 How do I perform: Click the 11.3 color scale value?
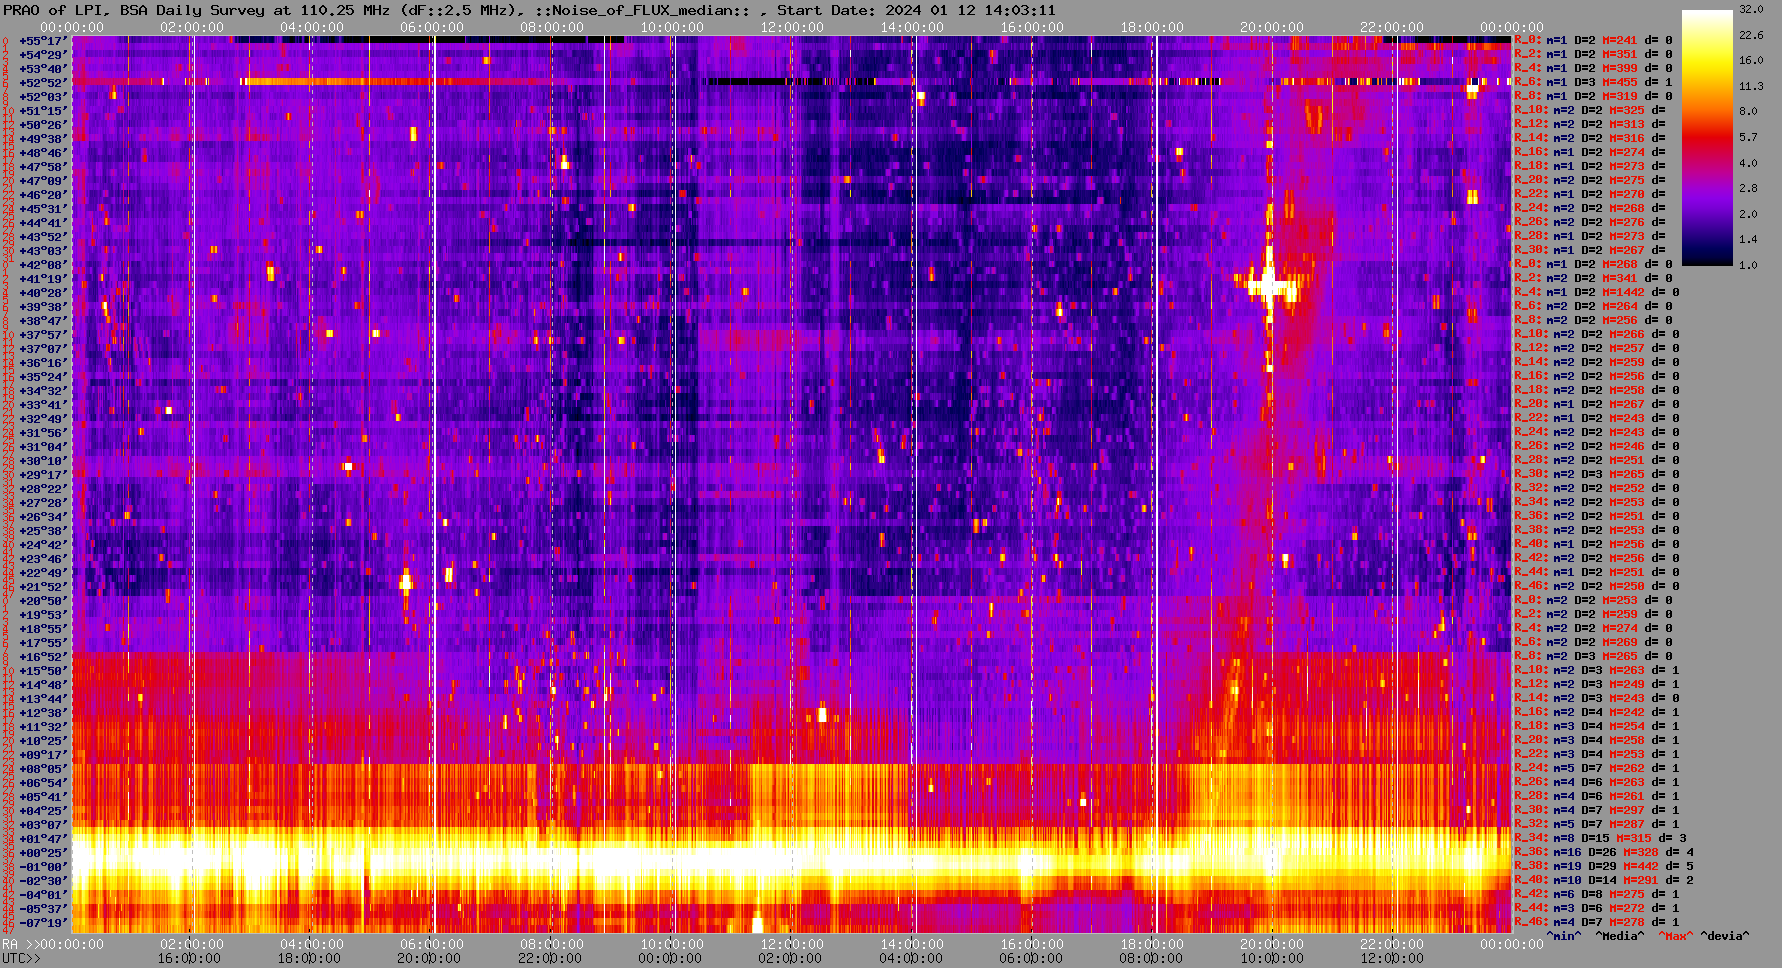pos(1751,86)
